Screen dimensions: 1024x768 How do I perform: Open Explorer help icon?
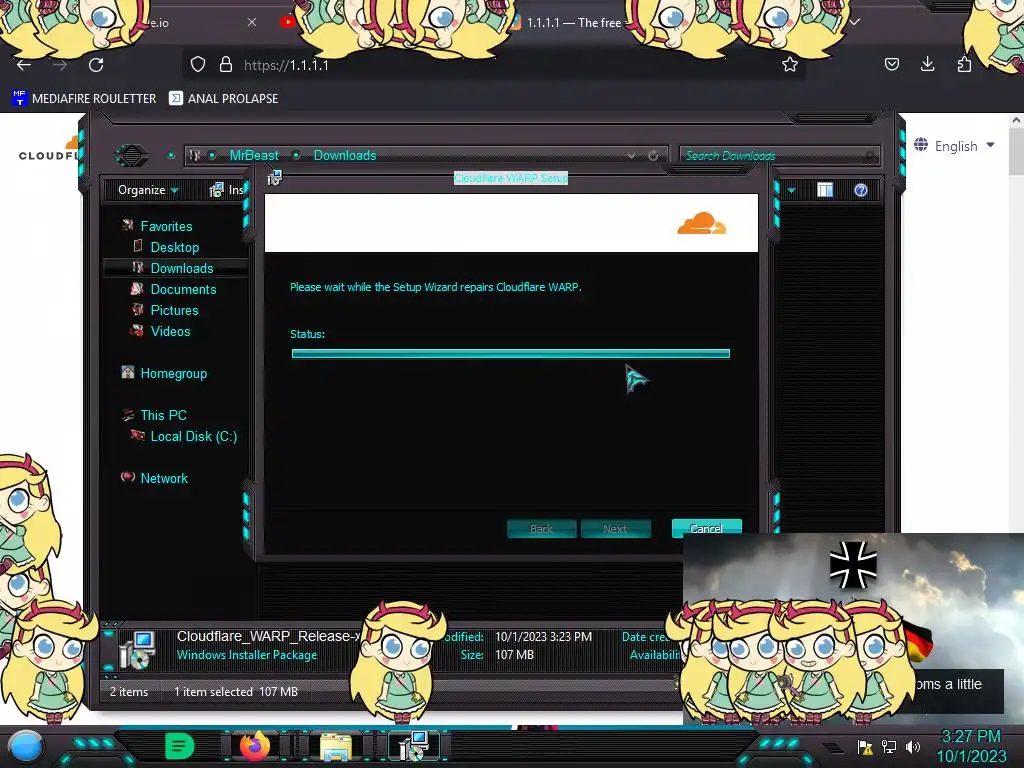861,190
